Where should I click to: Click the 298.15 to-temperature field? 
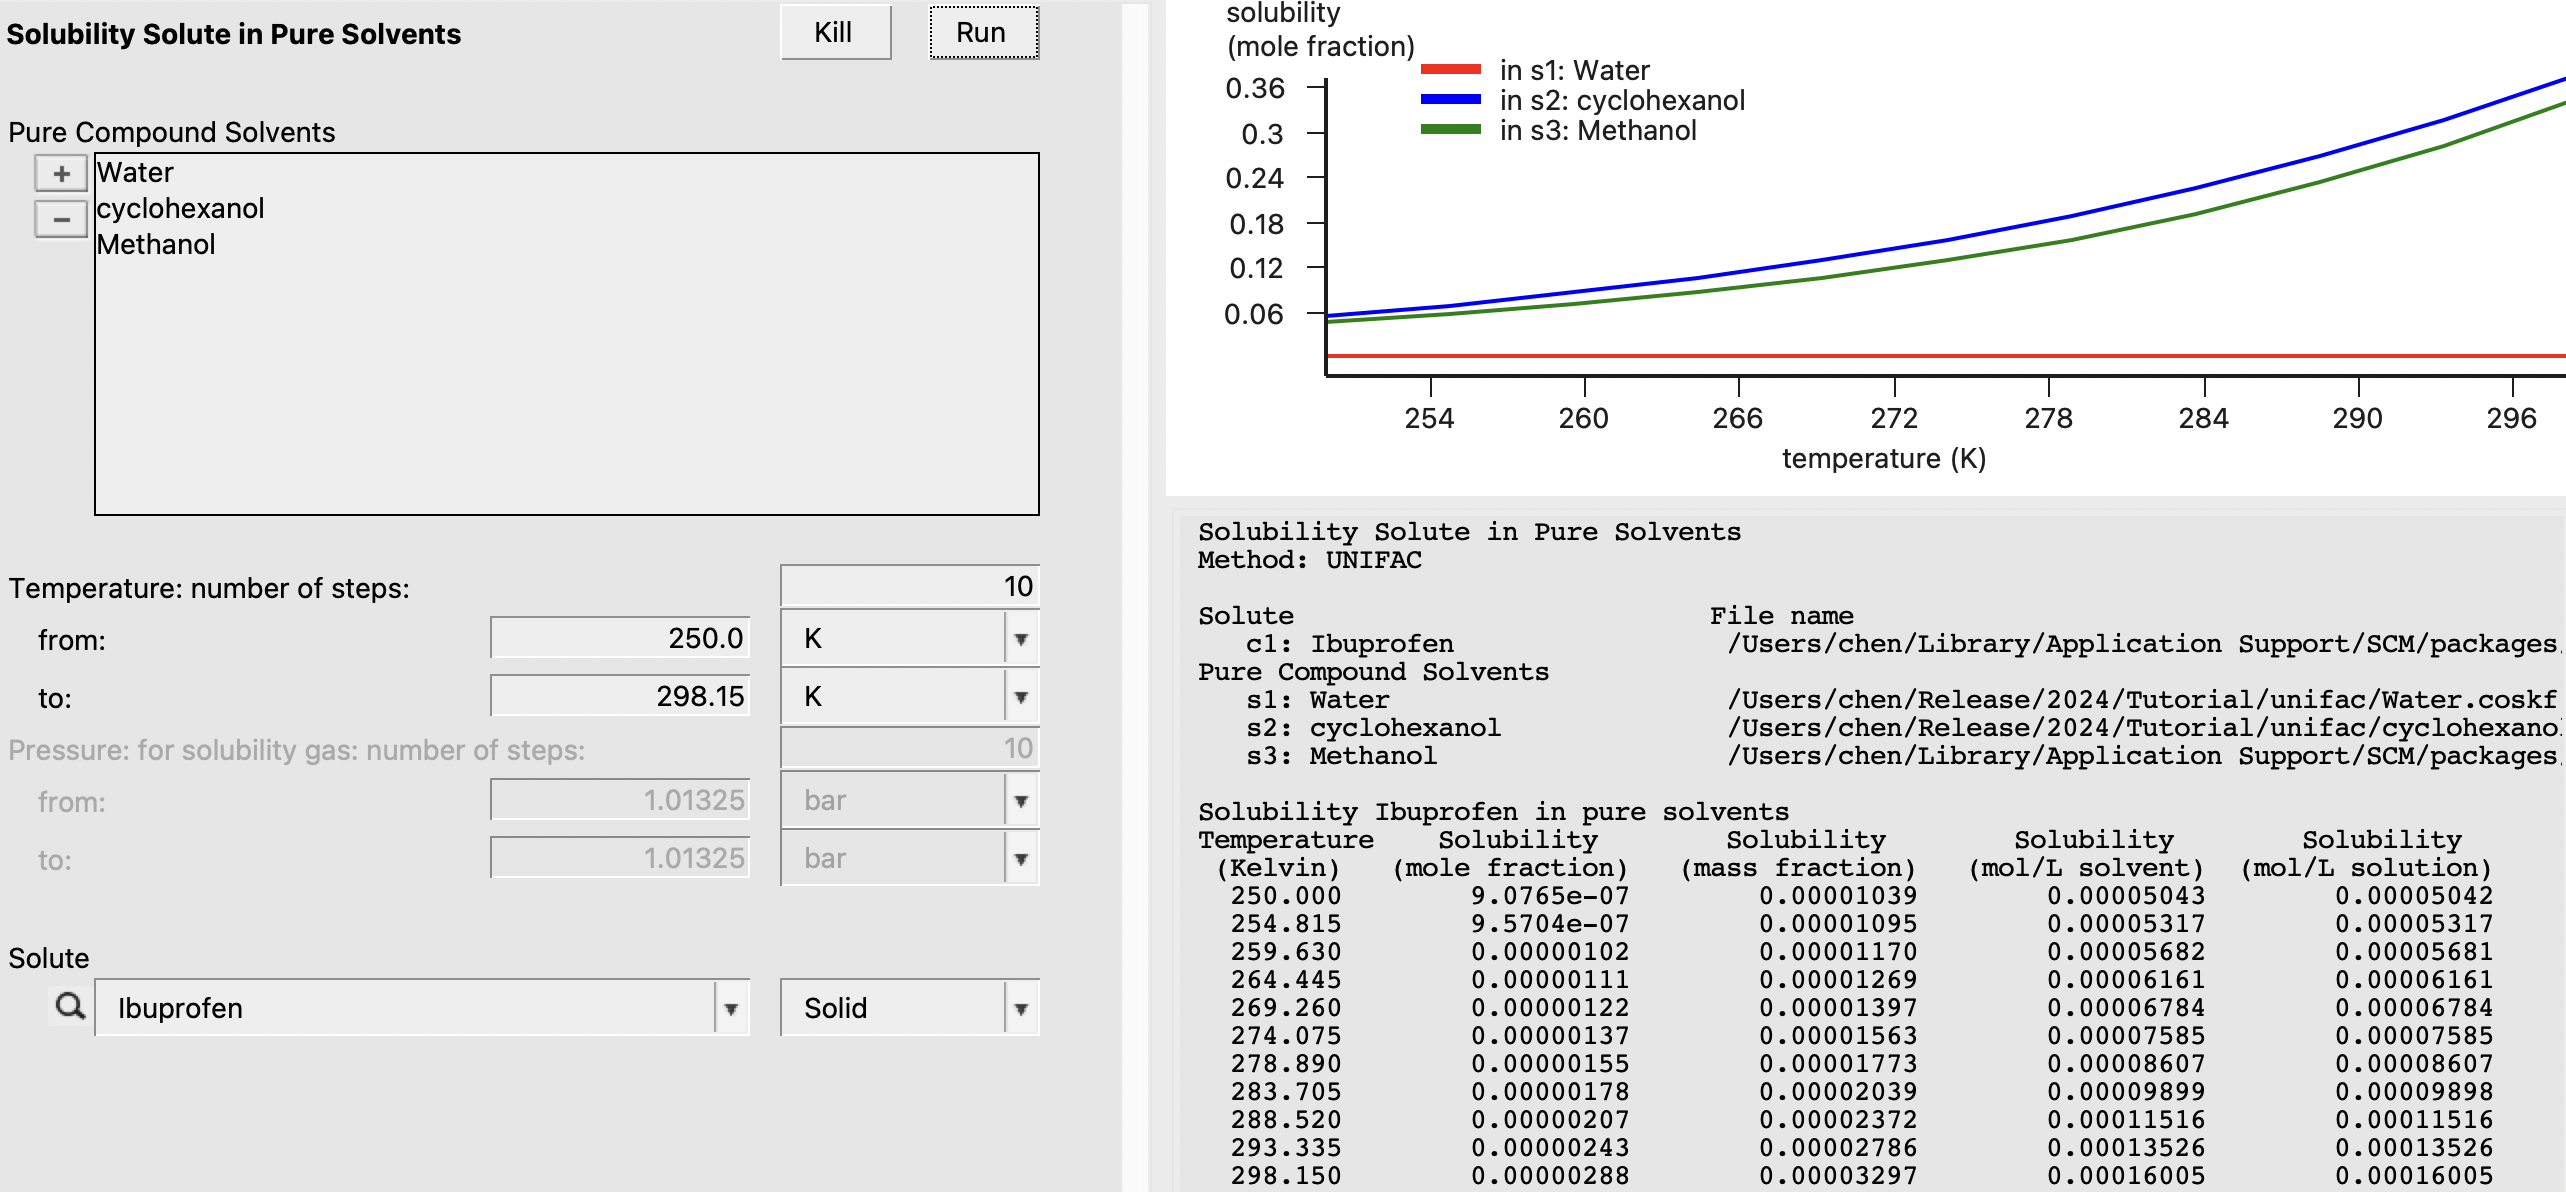[620, 697]
